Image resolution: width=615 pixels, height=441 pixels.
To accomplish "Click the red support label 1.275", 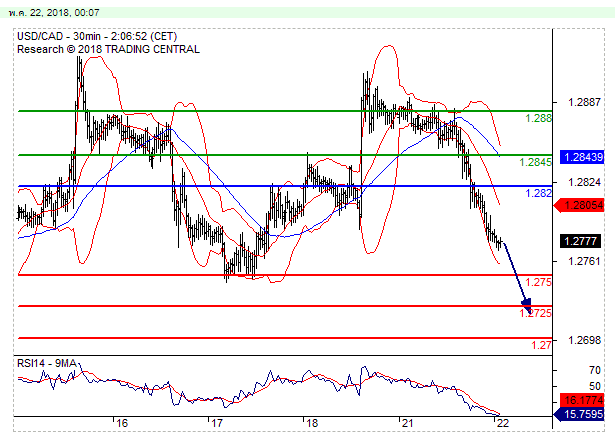I will pos(538,282).
